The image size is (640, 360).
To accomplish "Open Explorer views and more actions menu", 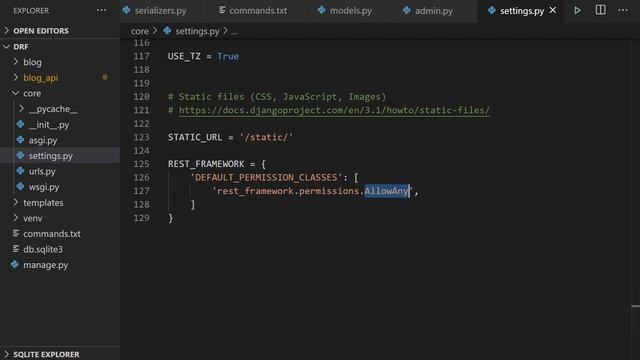I will point(101,11).
